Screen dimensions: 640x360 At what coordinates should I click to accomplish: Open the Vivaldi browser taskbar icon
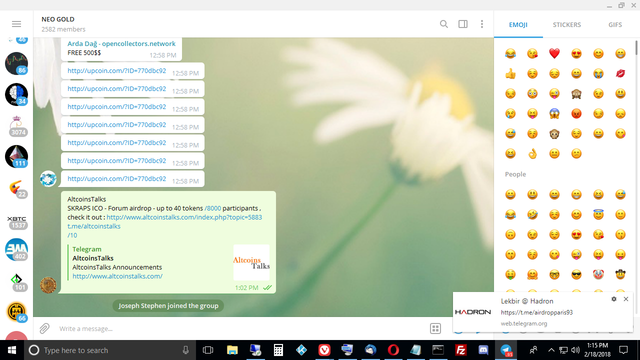tap(324, 350)
